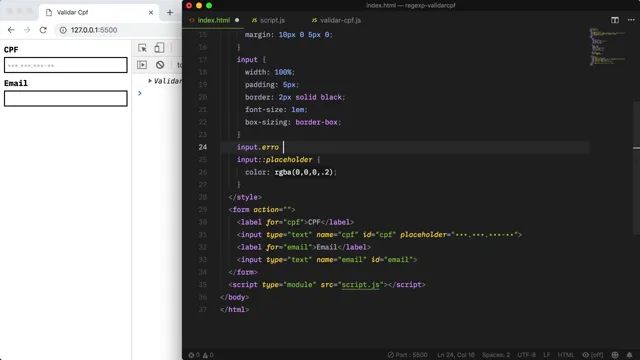
Task: Go back in browser history
Action: 11,30
